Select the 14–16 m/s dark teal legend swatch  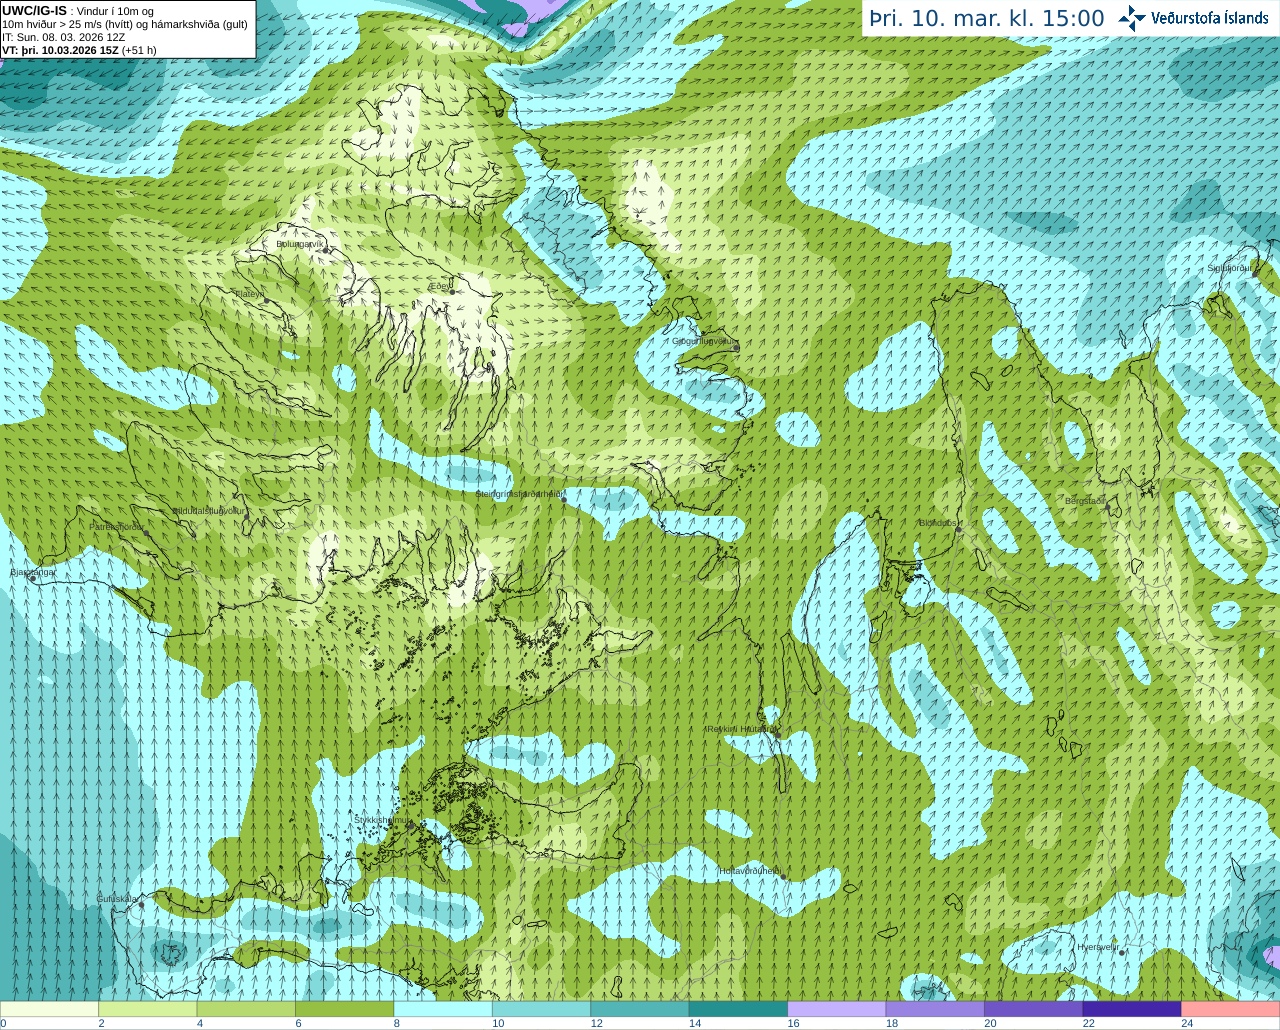pos(739,1009)
